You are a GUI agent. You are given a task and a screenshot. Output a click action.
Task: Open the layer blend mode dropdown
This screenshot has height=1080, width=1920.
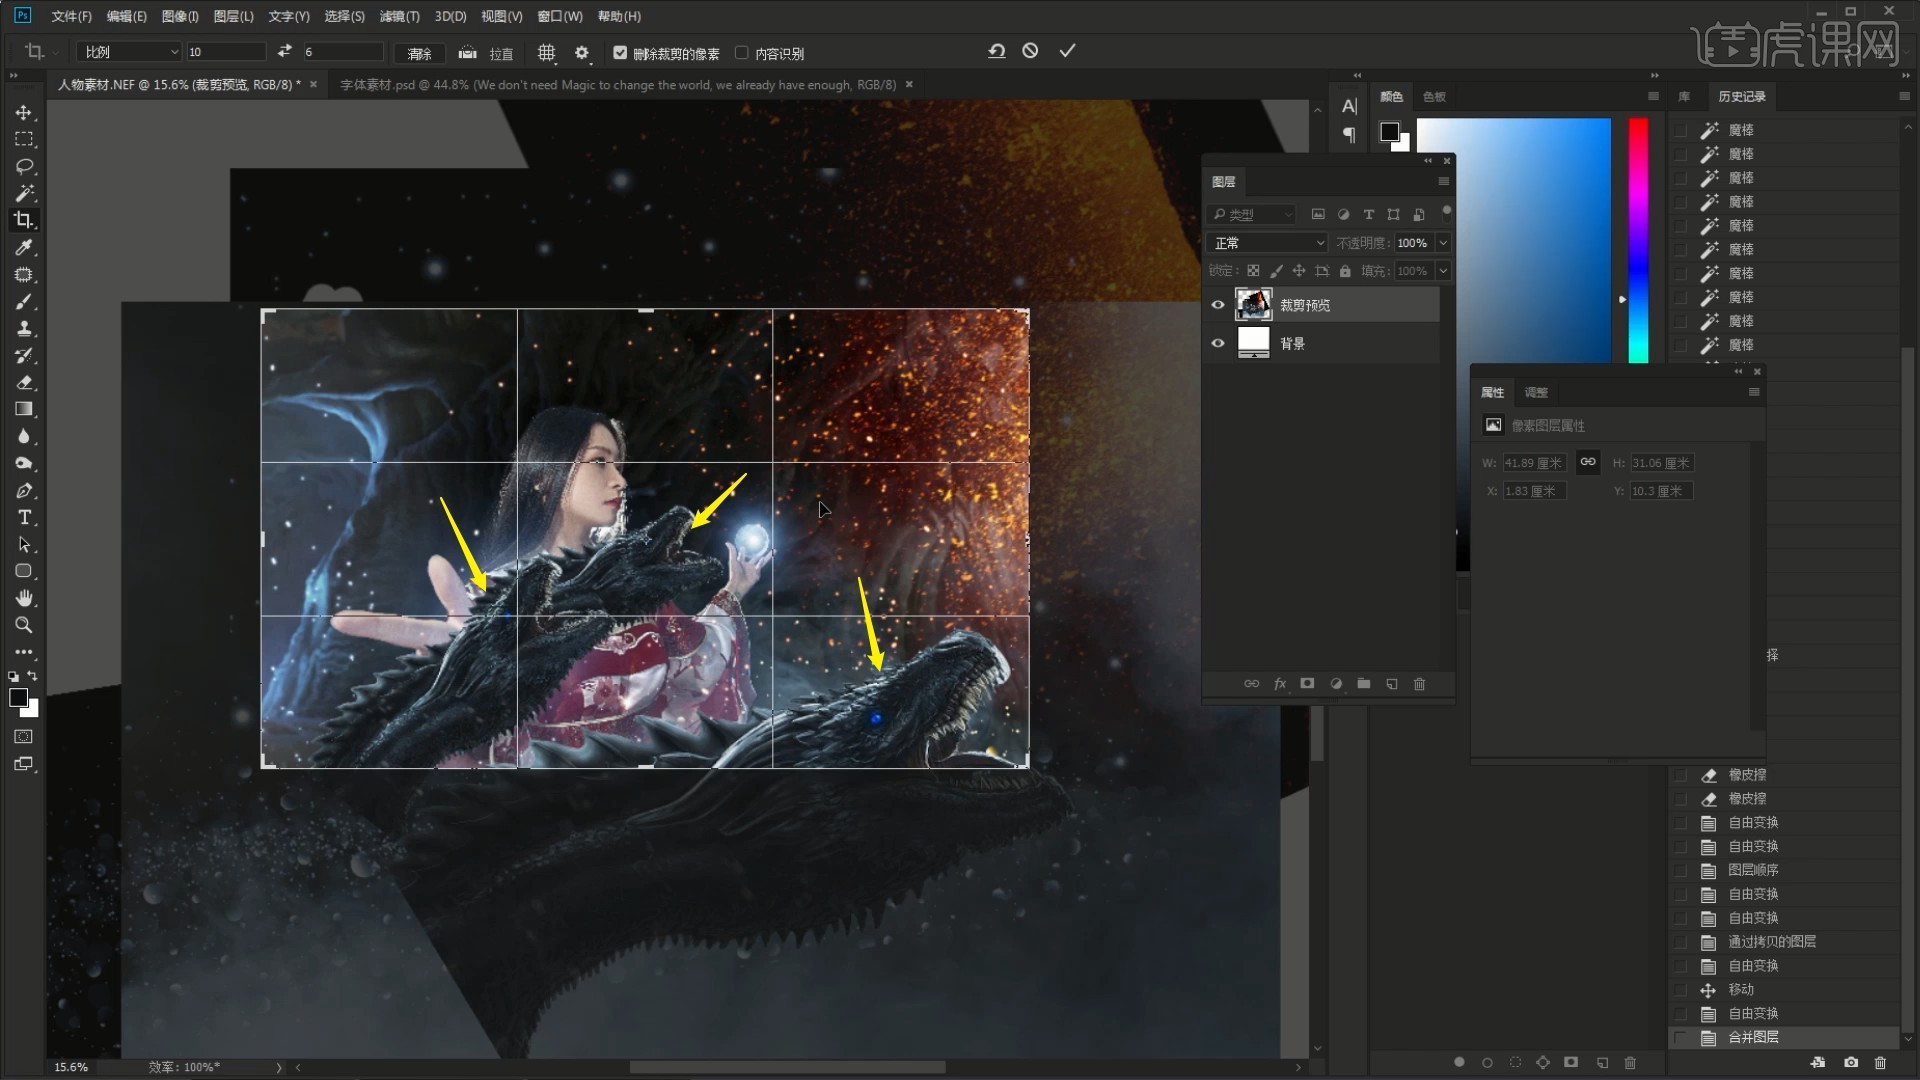click(1267, 243)
